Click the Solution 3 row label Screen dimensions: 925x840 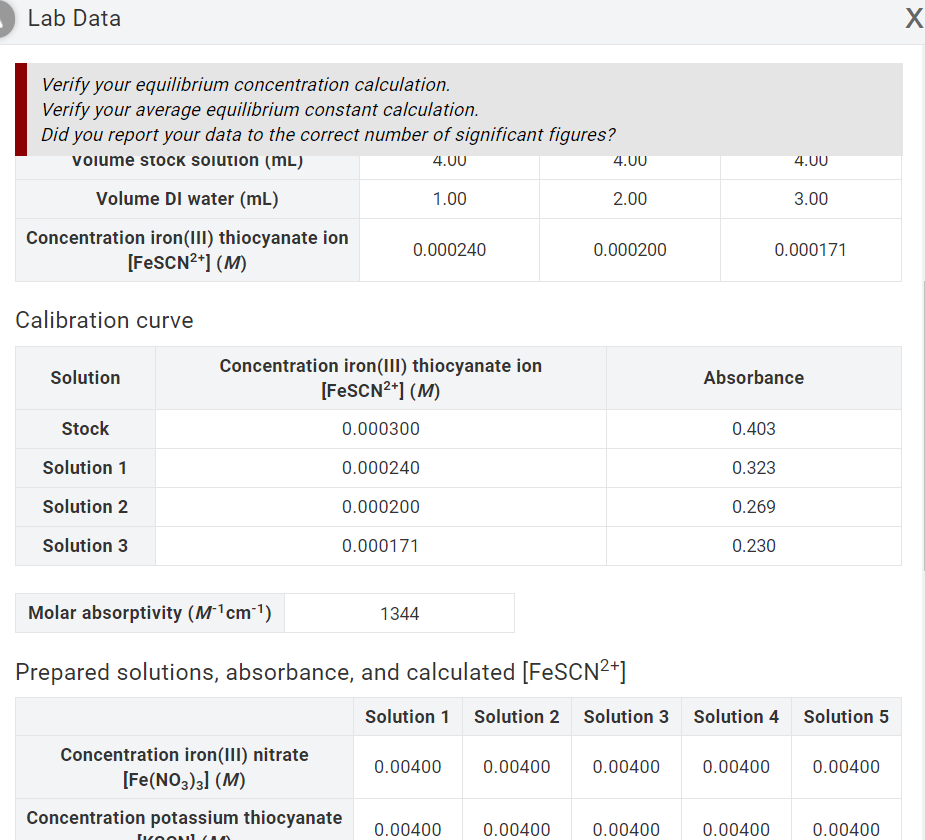pos(85,545)
